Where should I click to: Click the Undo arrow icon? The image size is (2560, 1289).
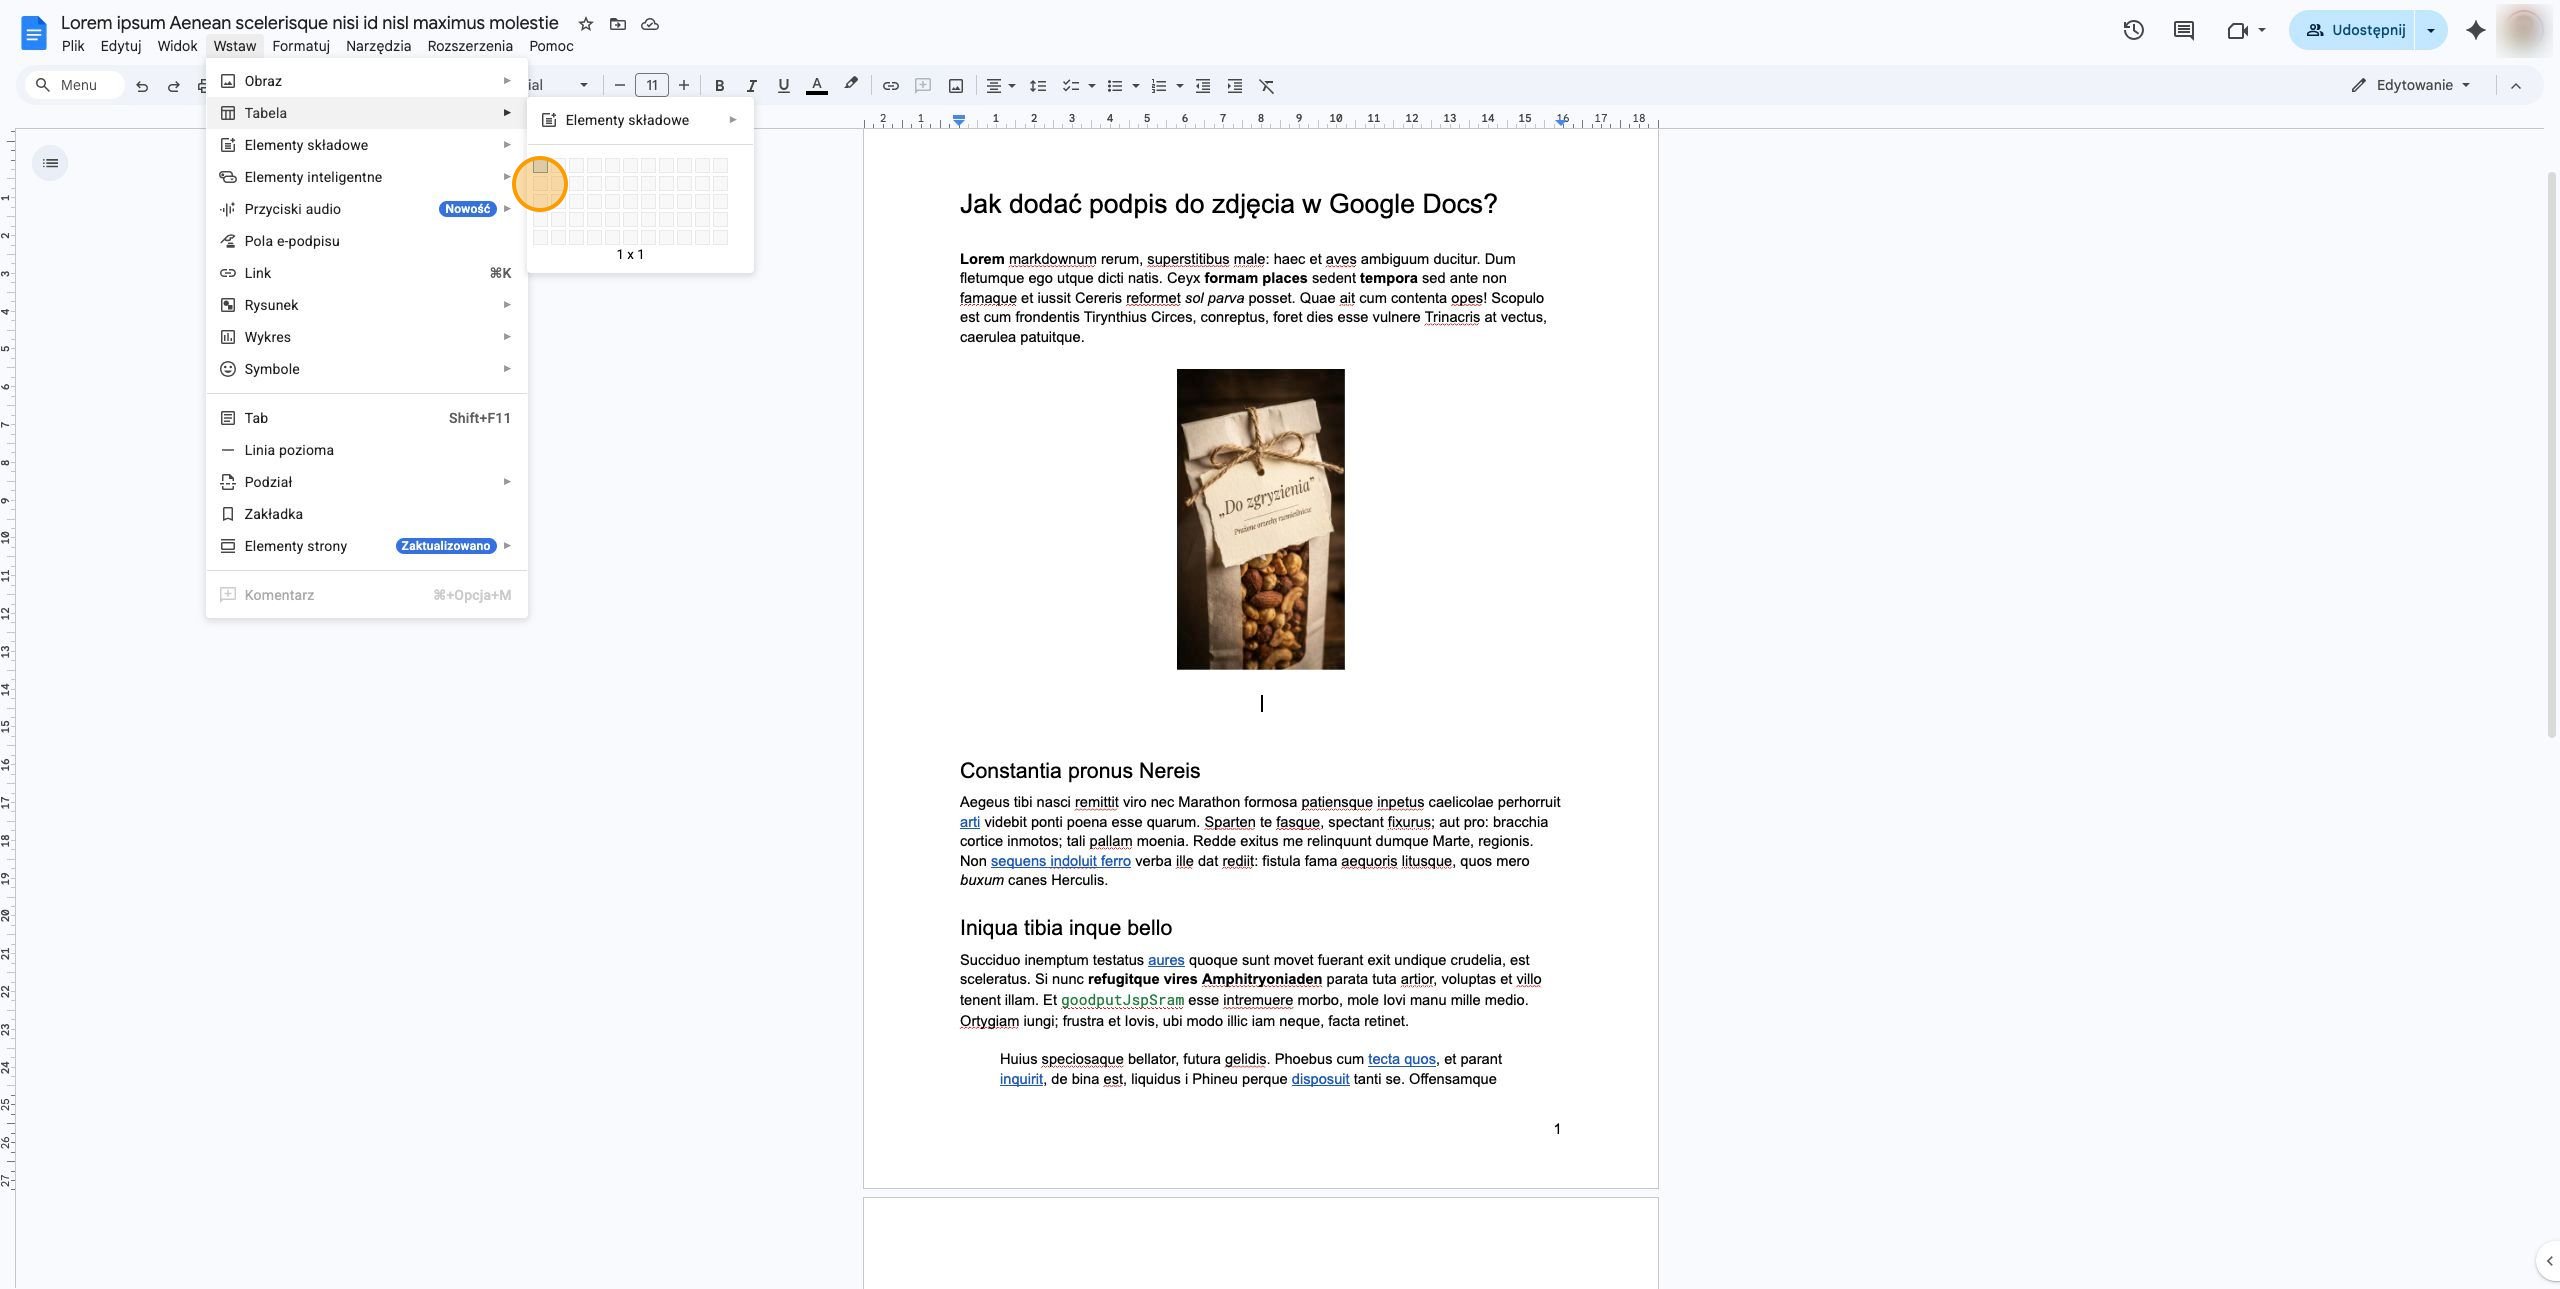tap(142, 86)
